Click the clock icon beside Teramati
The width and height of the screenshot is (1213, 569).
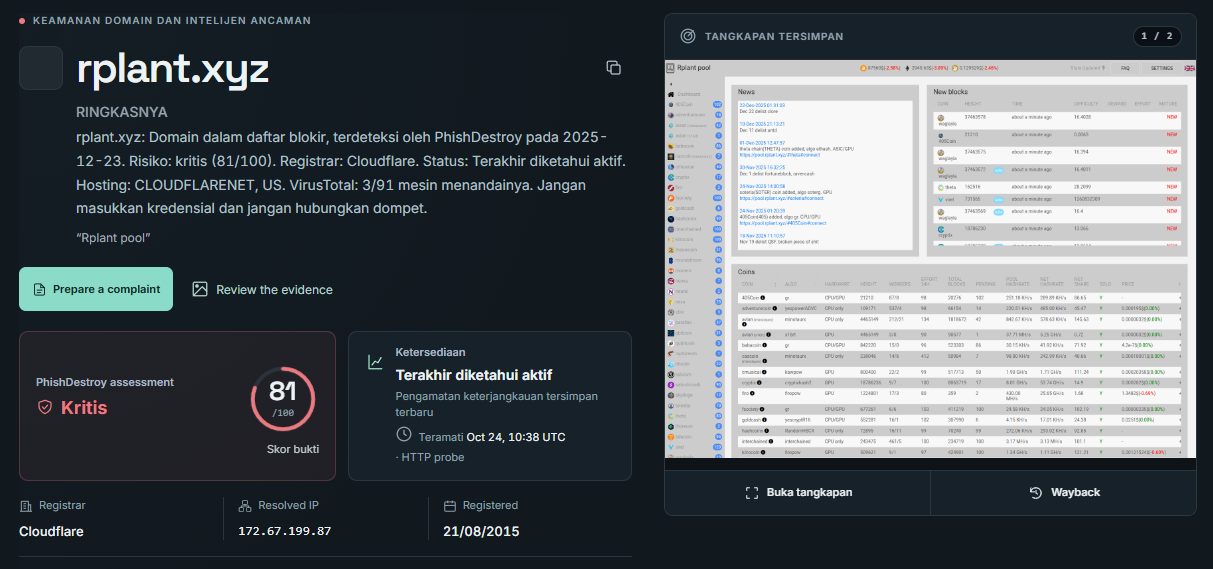[x=404, y=434]
